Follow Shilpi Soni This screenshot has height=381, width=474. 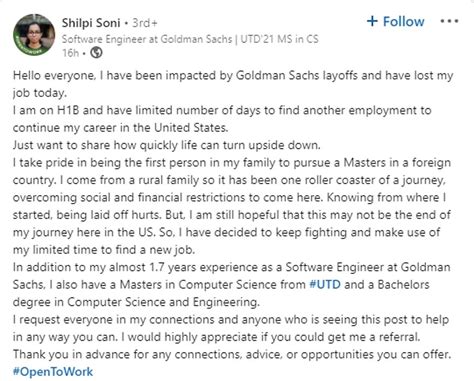click(396, 21)
